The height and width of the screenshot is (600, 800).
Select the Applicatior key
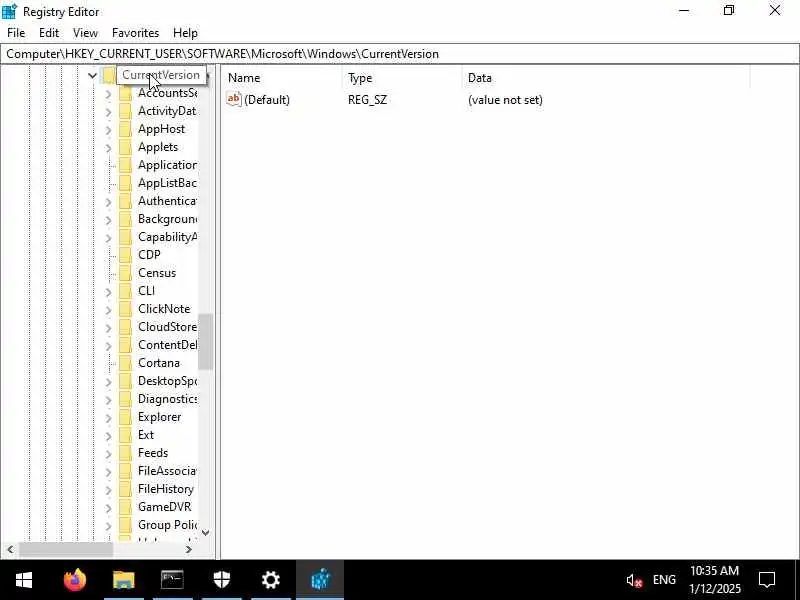pos(167,165)
